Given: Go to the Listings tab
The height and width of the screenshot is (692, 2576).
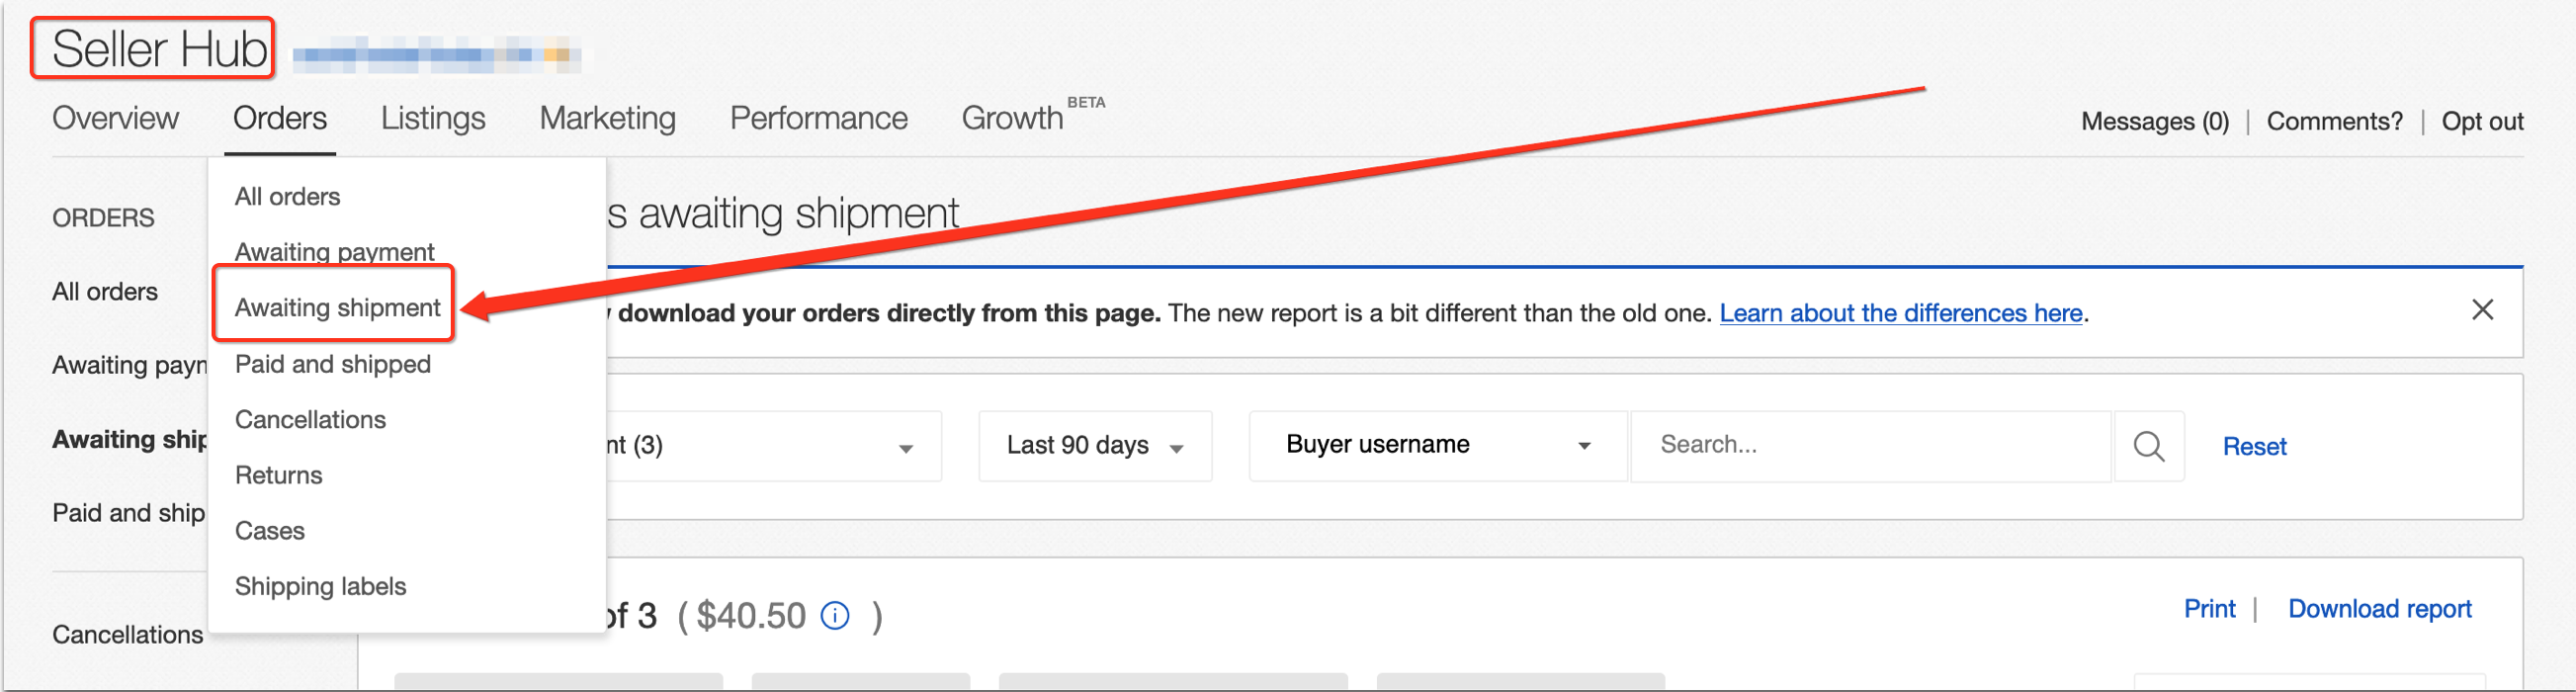Looking at the screenshot, I should [x=433, y=118].
